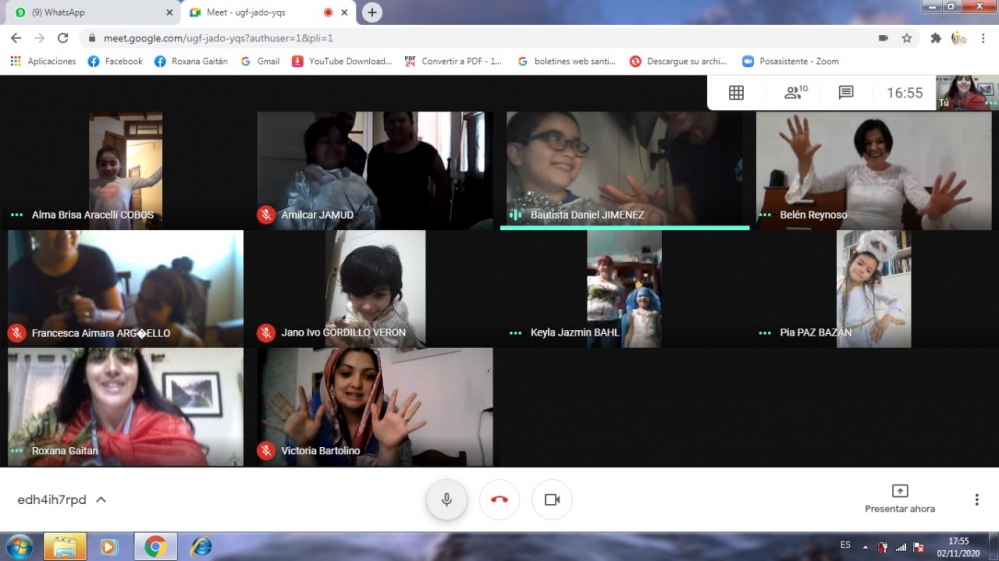
Task: Open the Facebook bookmark
Action: coord(115,61)
